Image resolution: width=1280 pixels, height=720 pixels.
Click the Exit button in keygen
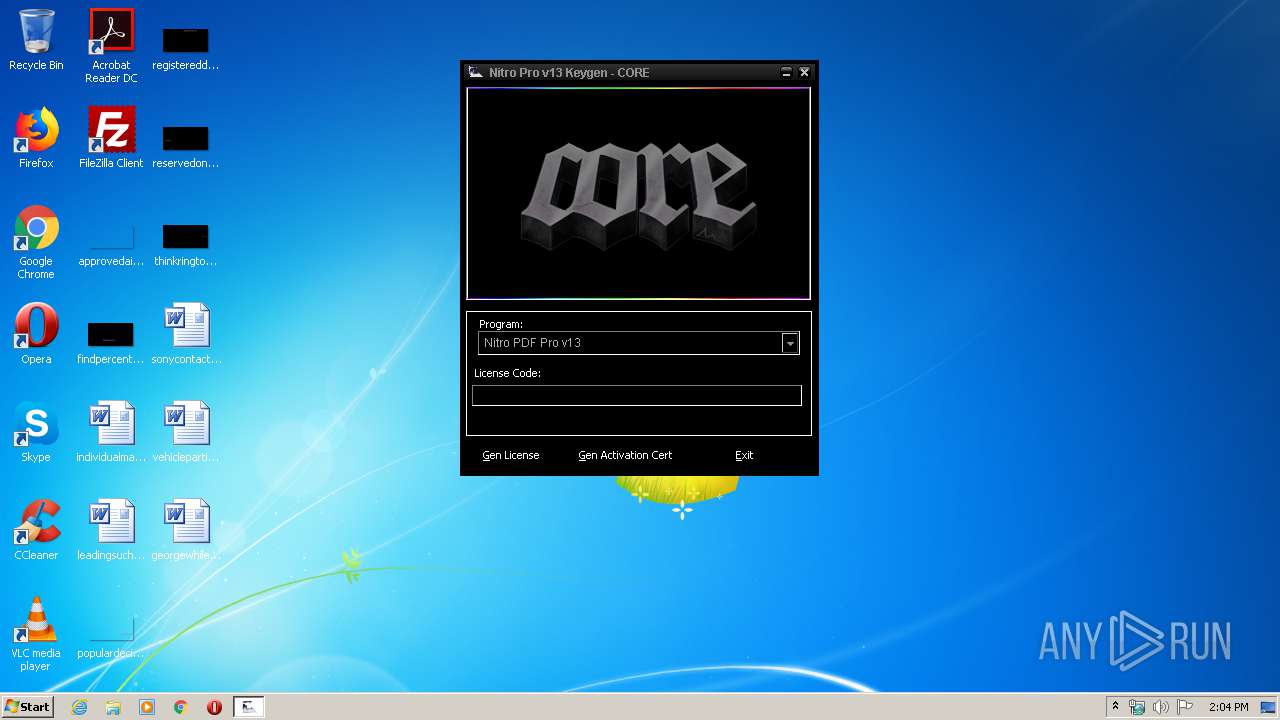coord(744,455)
